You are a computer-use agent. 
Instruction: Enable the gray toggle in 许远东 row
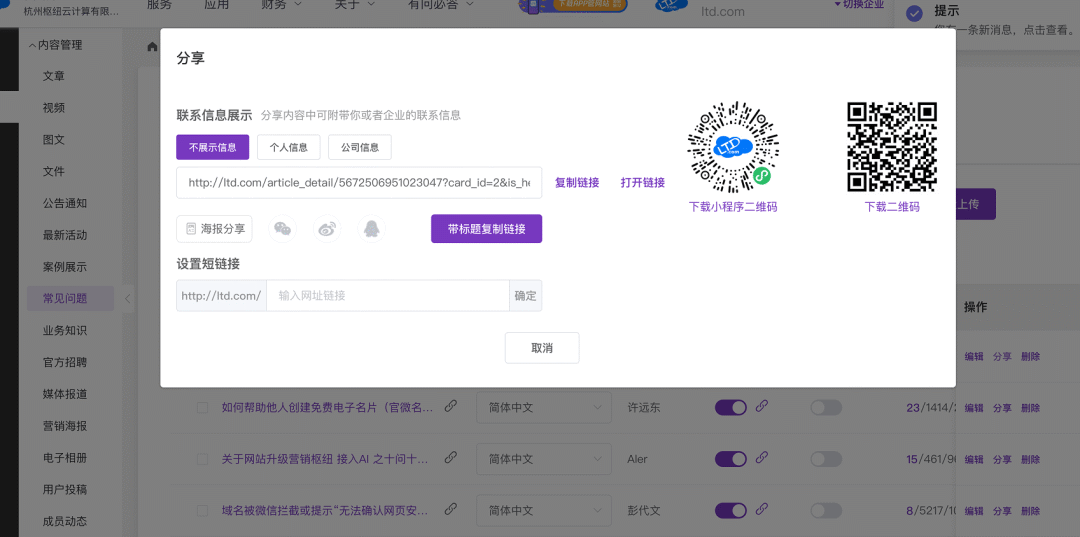(826, 408)
